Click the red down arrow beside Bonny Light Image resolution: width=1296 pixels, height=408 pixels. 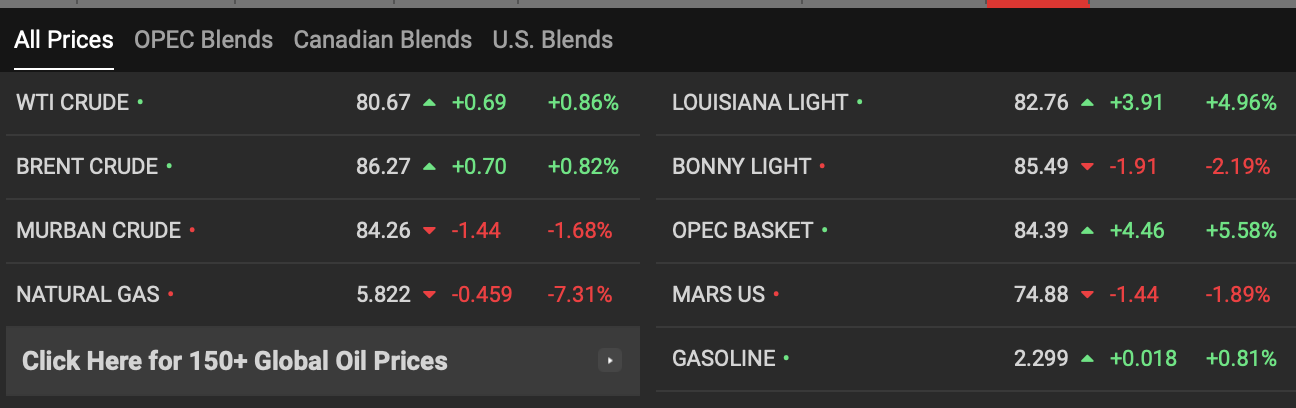coord(1087,167)
